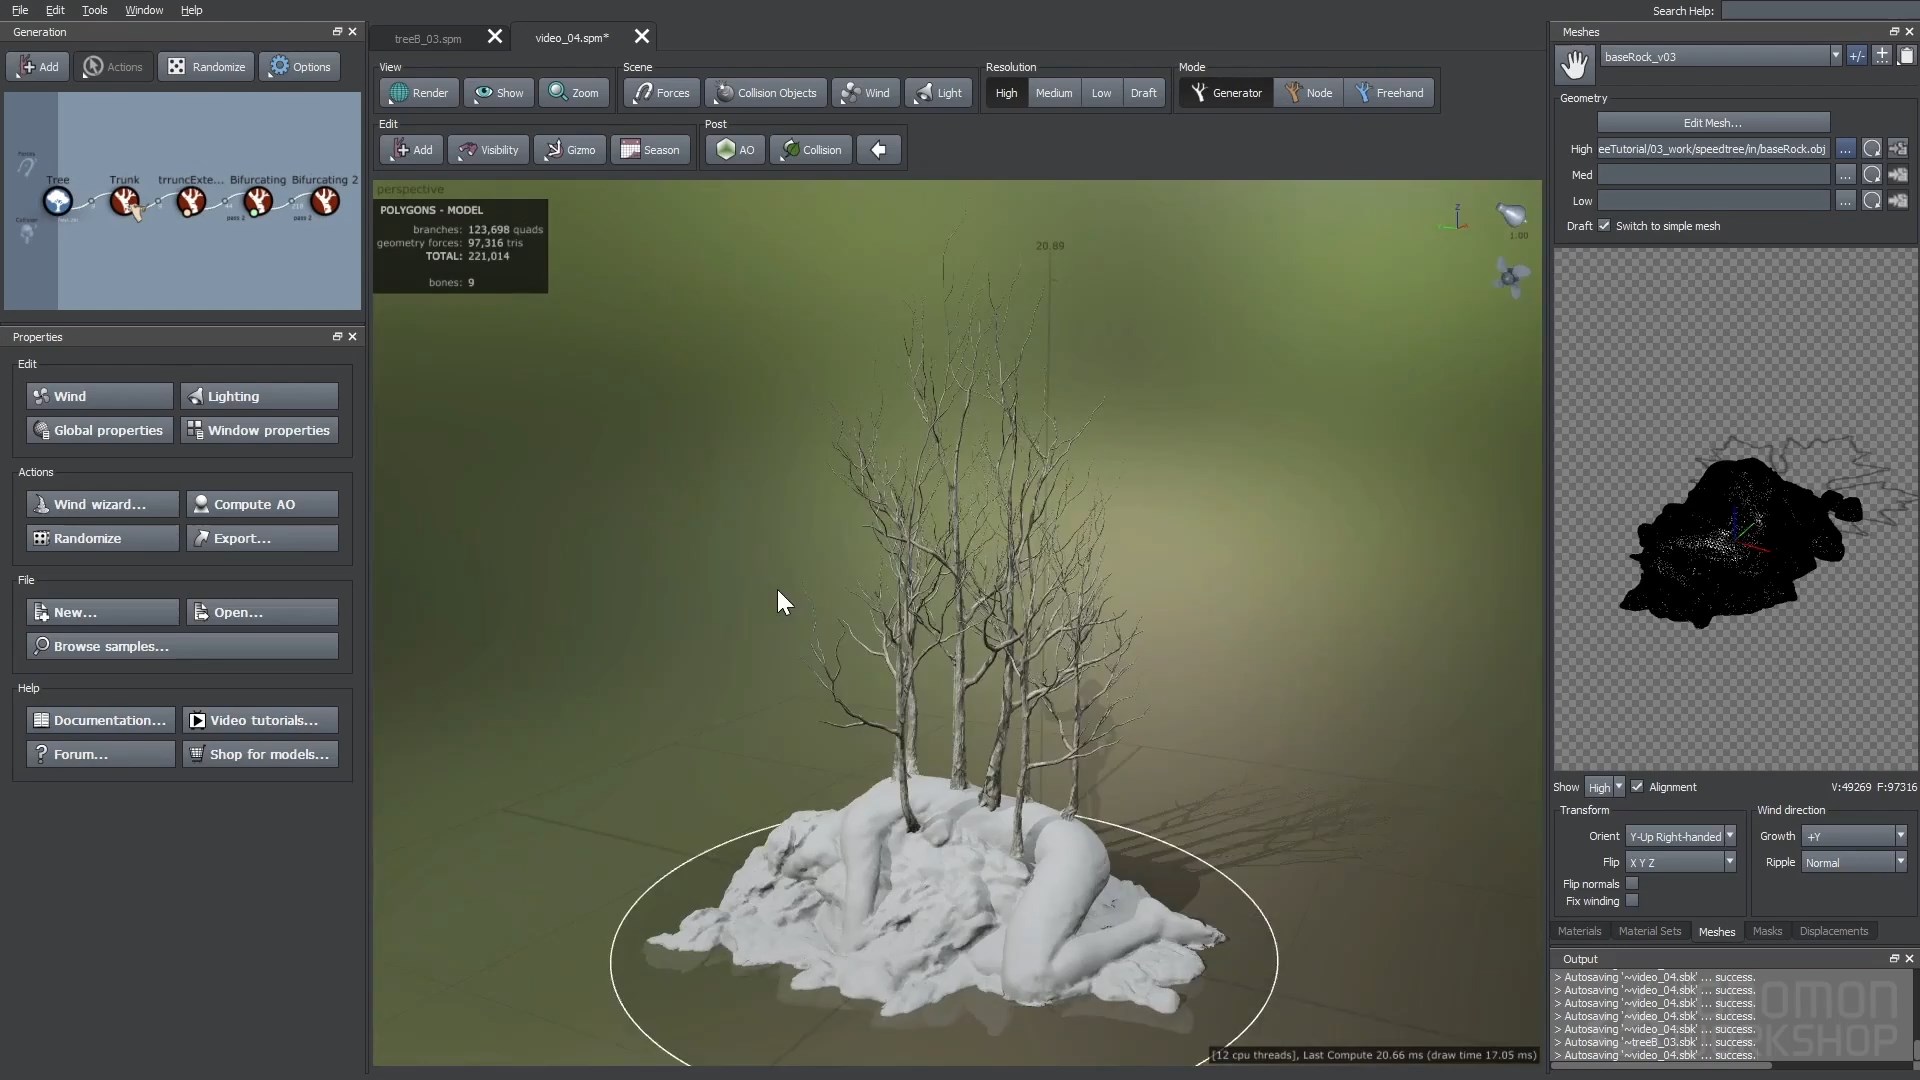Screen dimensions: 1920x1080
Task: Open the Wind Wizard
Action: (100, 504)
